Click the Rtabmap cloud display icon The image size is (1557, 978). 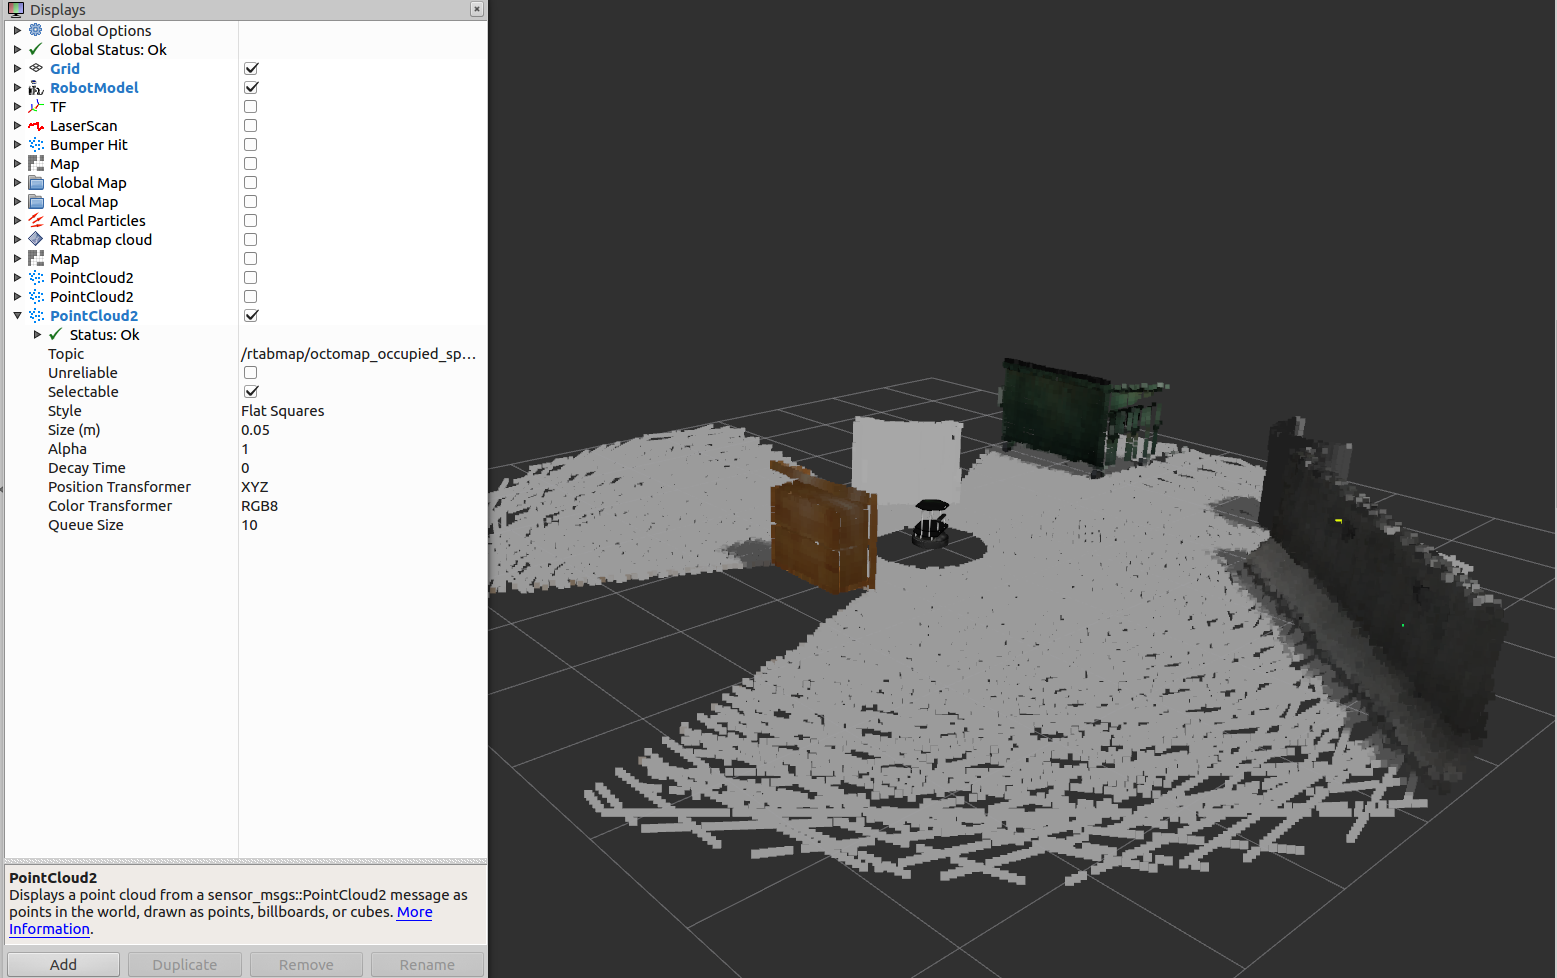tap(35, 239)
